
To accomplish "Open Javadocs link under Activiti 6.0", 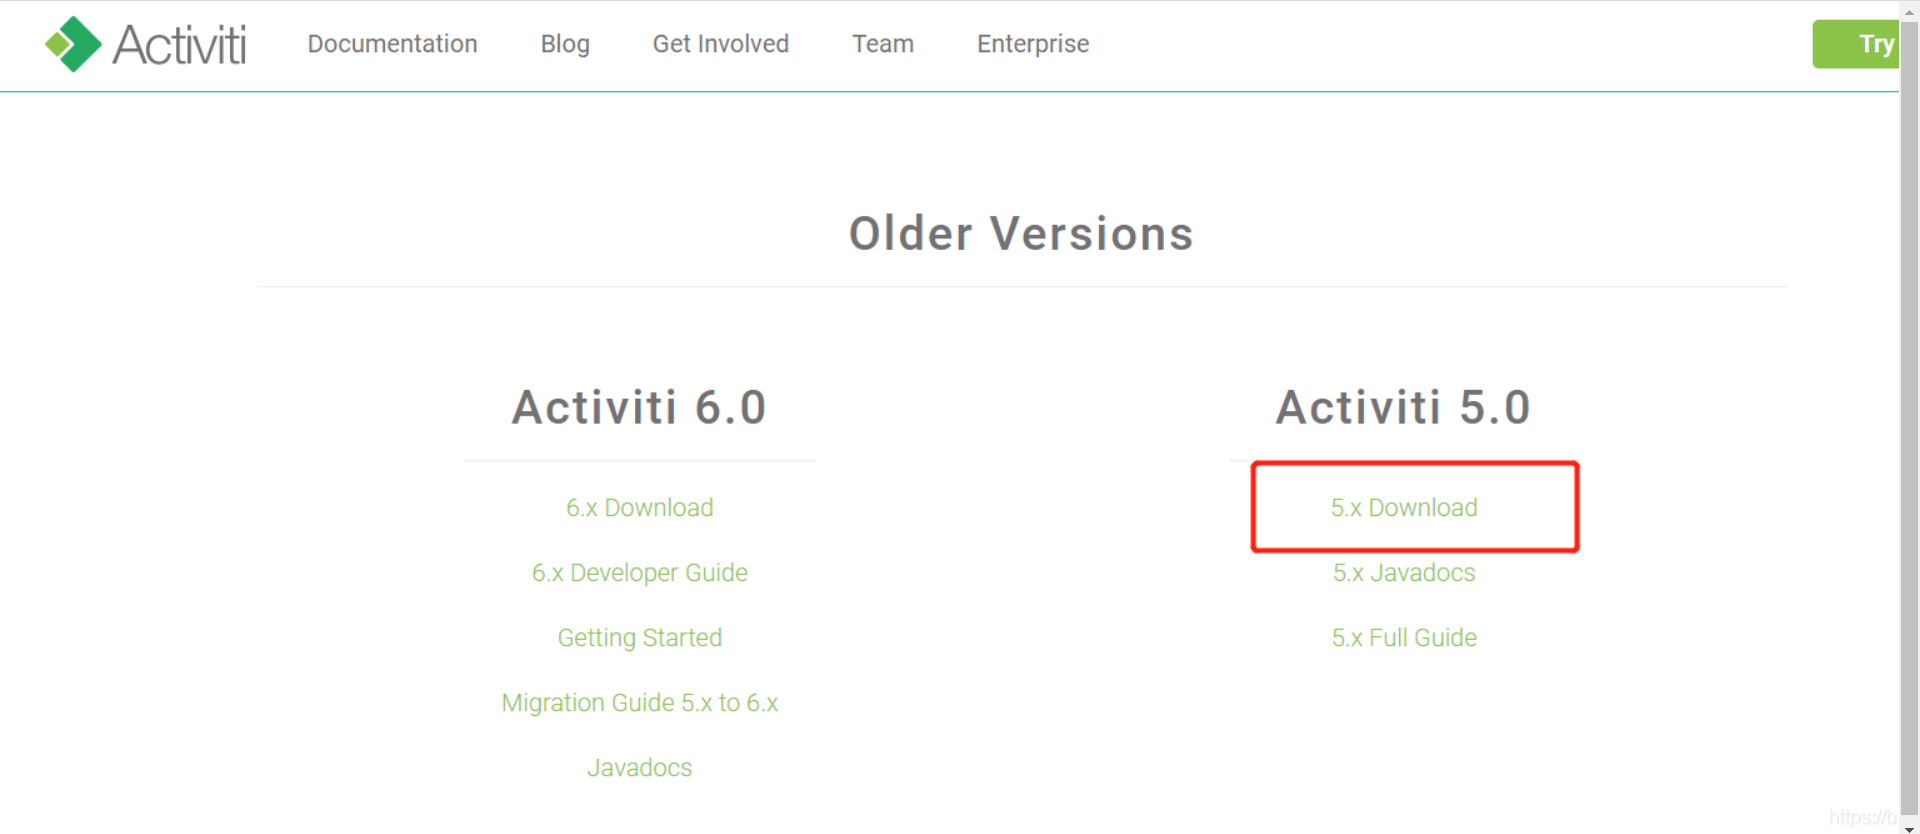I will (640, 767).
